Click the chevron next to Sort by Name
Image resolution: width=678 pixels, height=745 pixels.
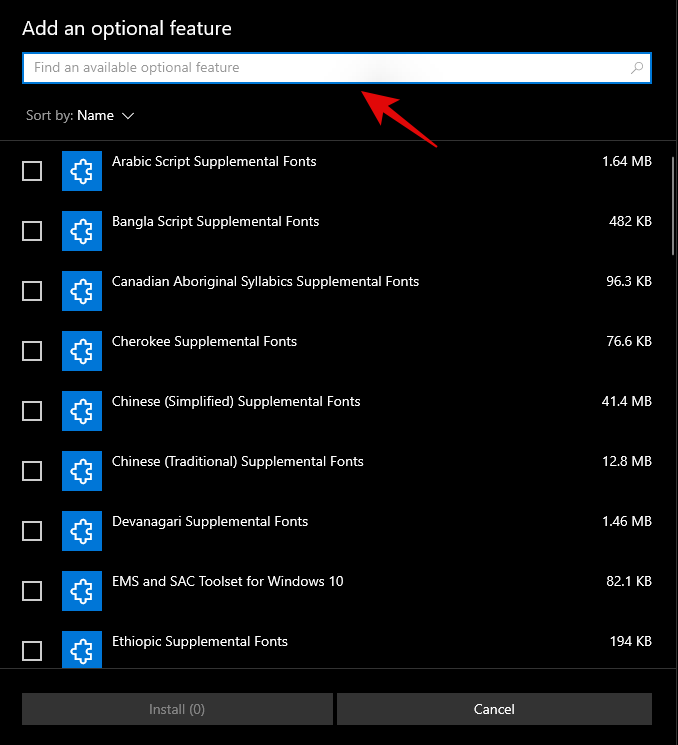128,116
